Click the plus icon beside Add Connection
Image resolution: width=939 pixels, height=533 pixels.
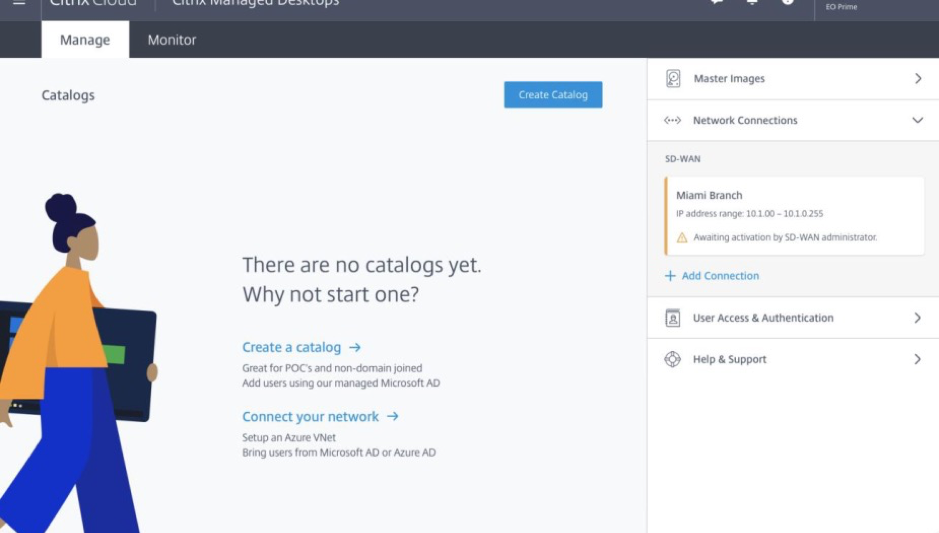pyautogui.click(x=670, y=275)
